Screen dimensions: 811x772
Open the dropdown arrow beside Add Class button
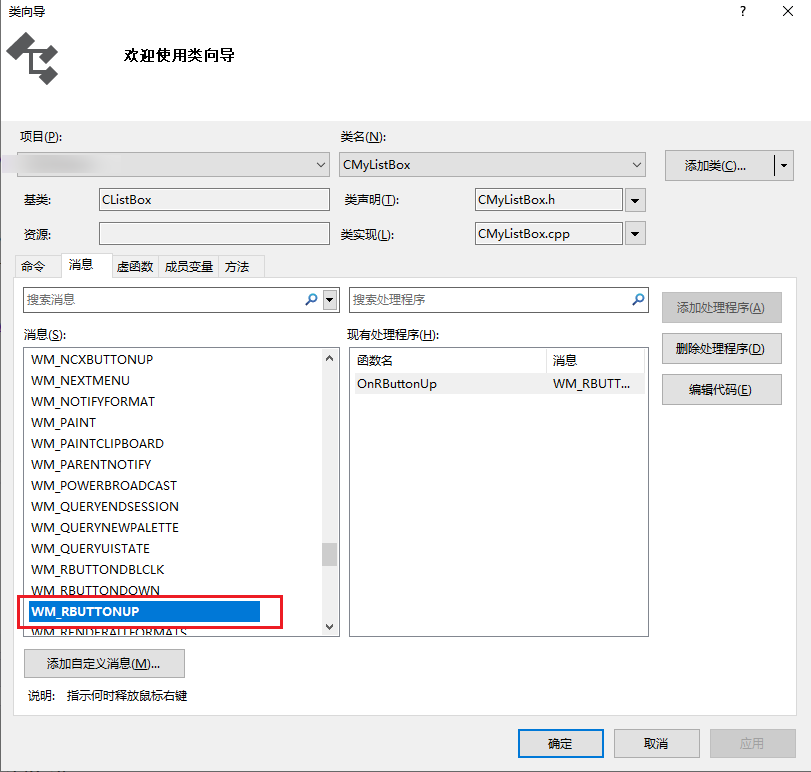pyautogui.click(x=784, y=166)
